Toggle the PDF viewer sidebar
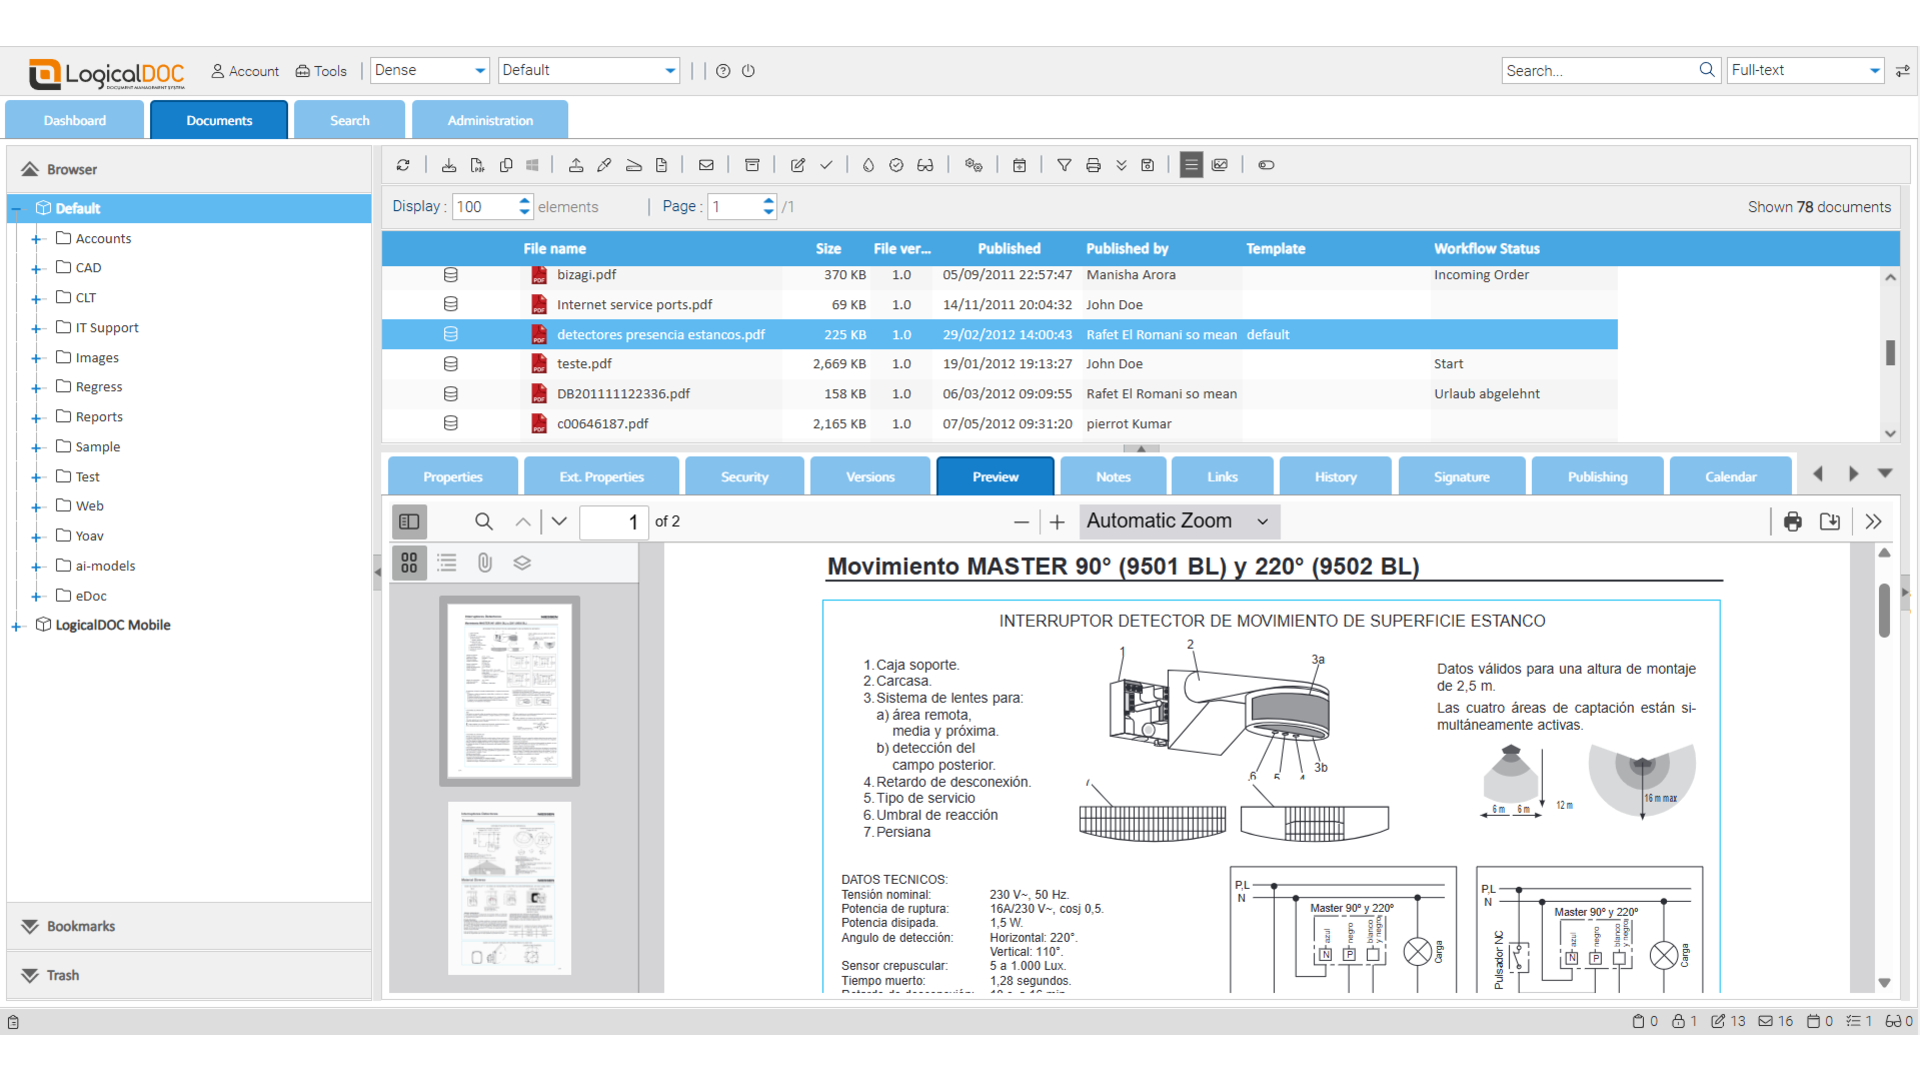 coord(409,521)
